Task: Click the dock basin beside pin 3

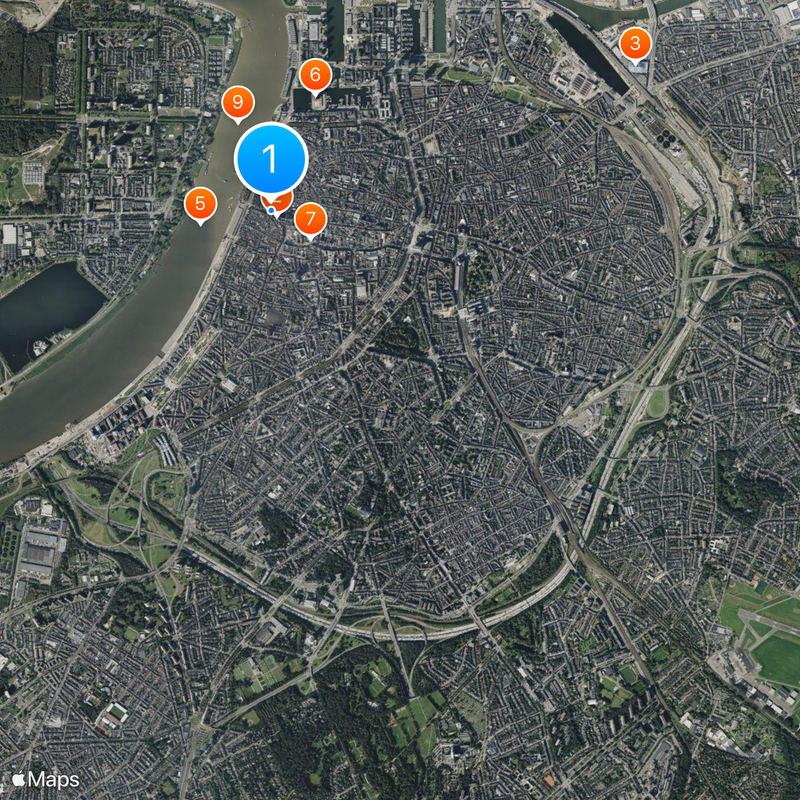Action: click(x=587, y=51)
